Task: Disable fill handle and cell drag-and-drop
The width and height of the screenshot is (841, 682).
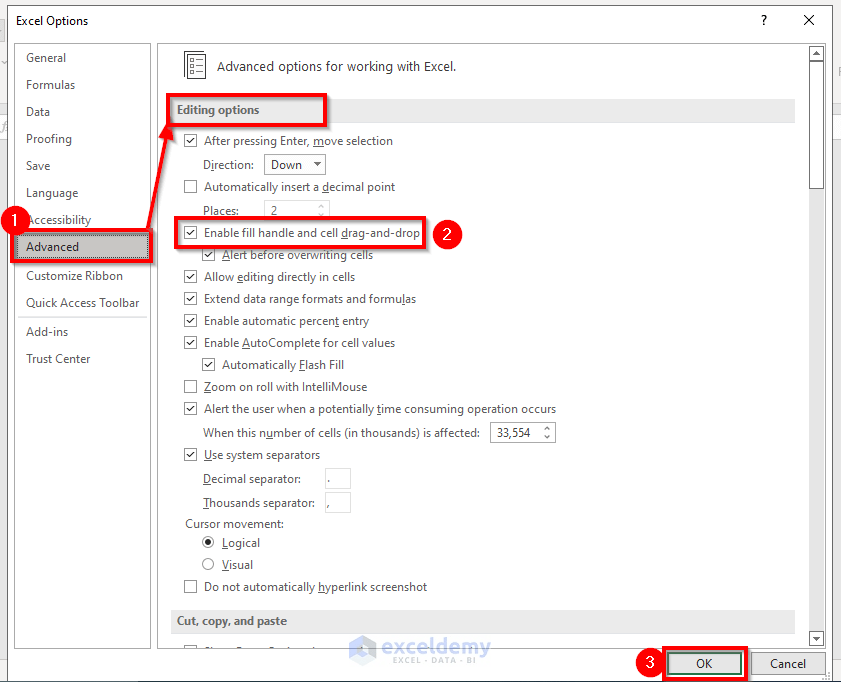Action: coord(190,232)
